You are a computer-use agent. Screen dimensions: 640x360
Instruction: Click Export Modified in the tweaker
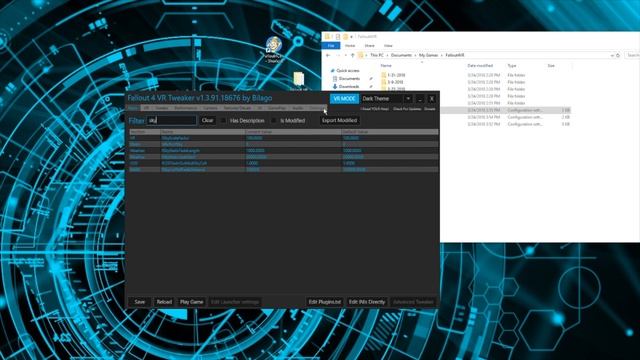pos(339,120)
